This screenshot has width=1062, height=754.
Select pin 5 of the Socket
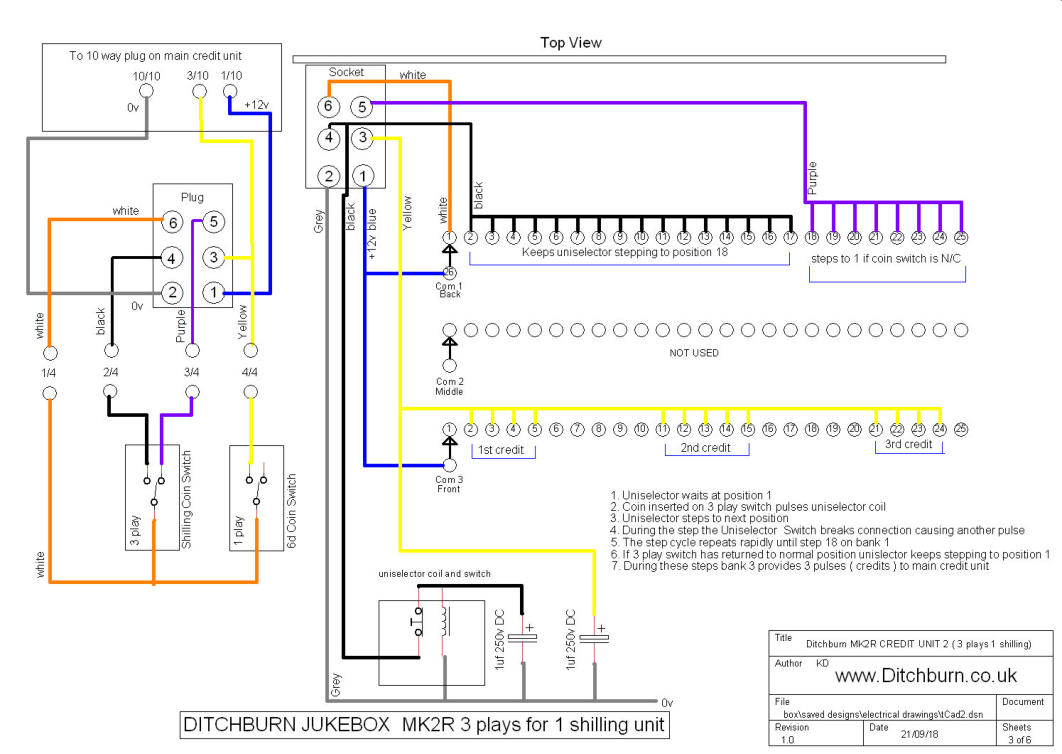click(x=362, y=106)
